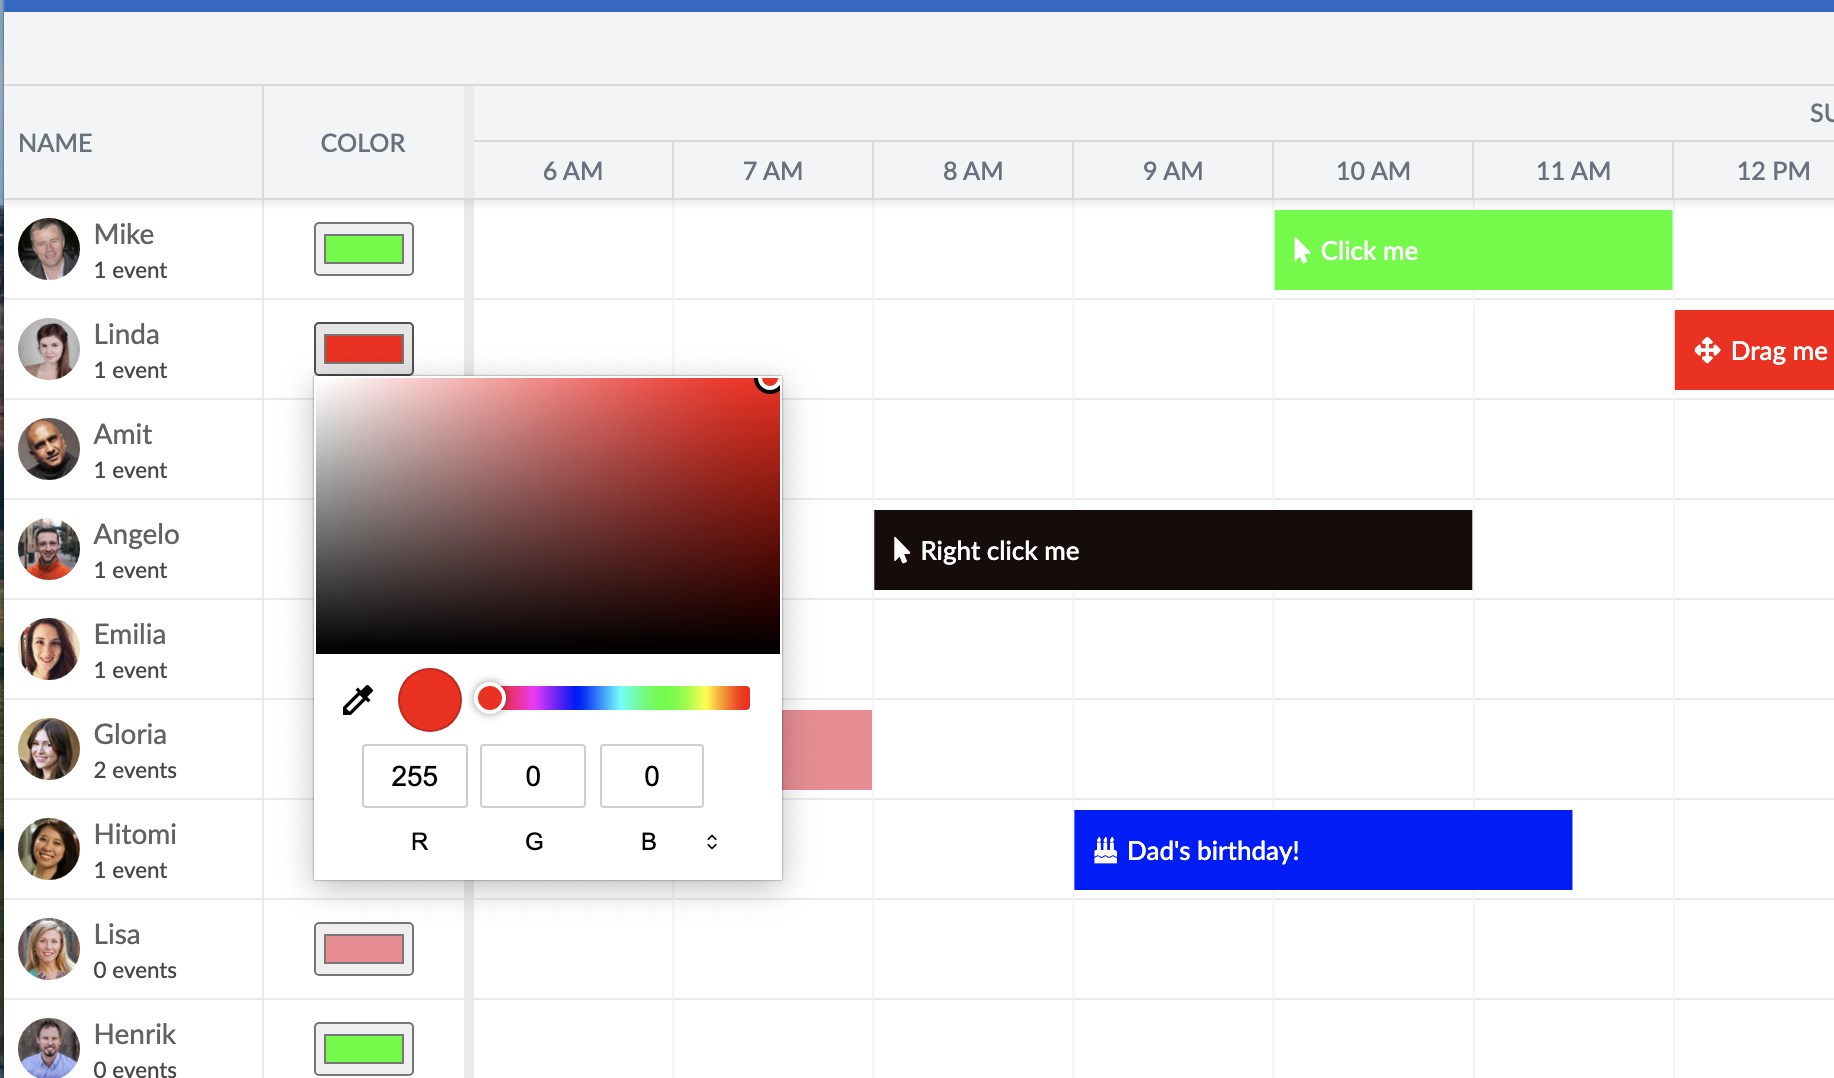Click the move crosshair icon on Drag me

click(x=1707, y=350)
